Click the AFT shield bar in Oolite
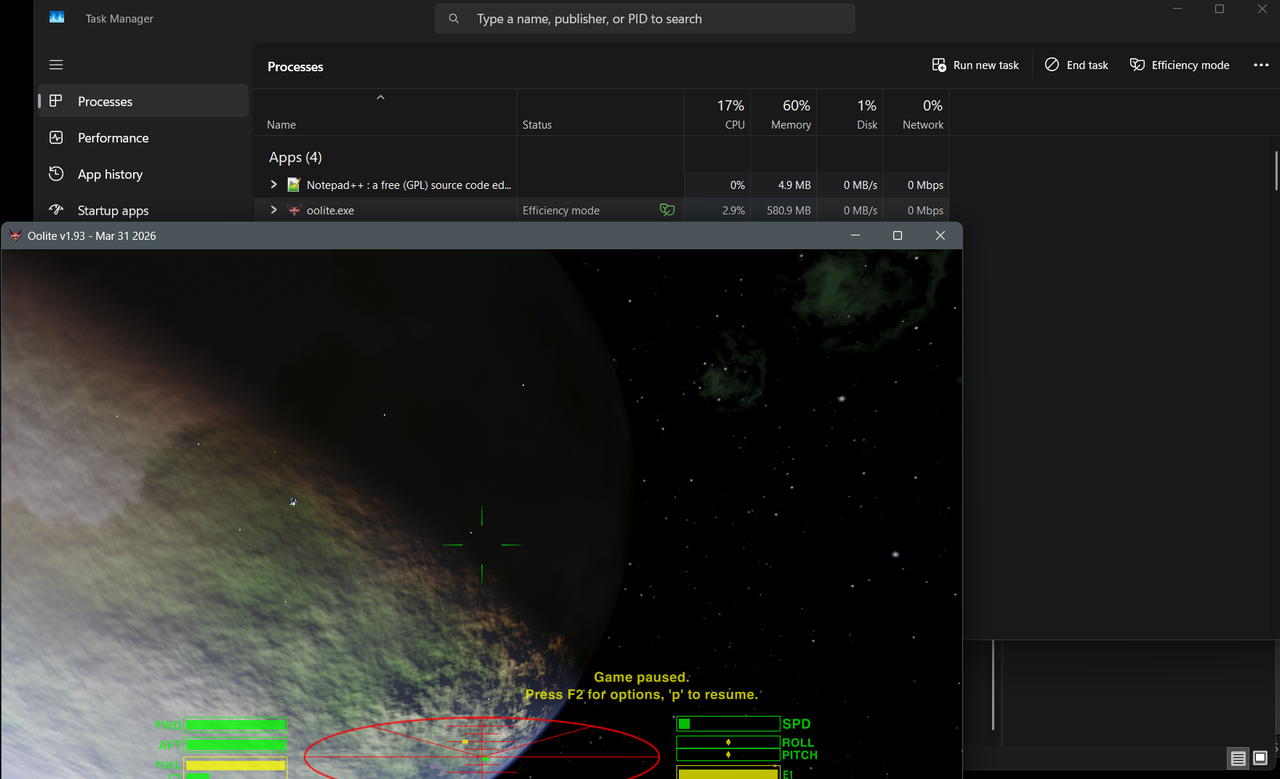The height and width of the screenshot is (779, 1280). 235,745
